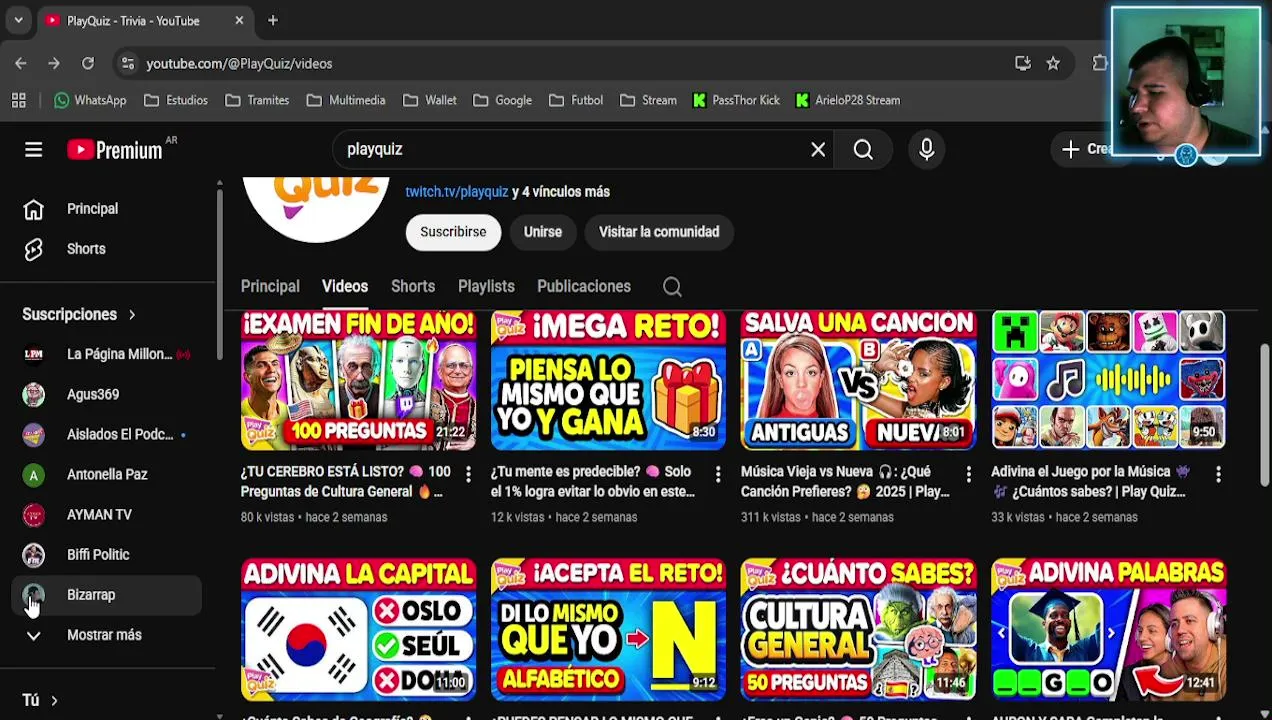The width and height of the screenshot is (1272, 720).
Task: Run search with the magnifier button
Action: (x=863, y=149)
